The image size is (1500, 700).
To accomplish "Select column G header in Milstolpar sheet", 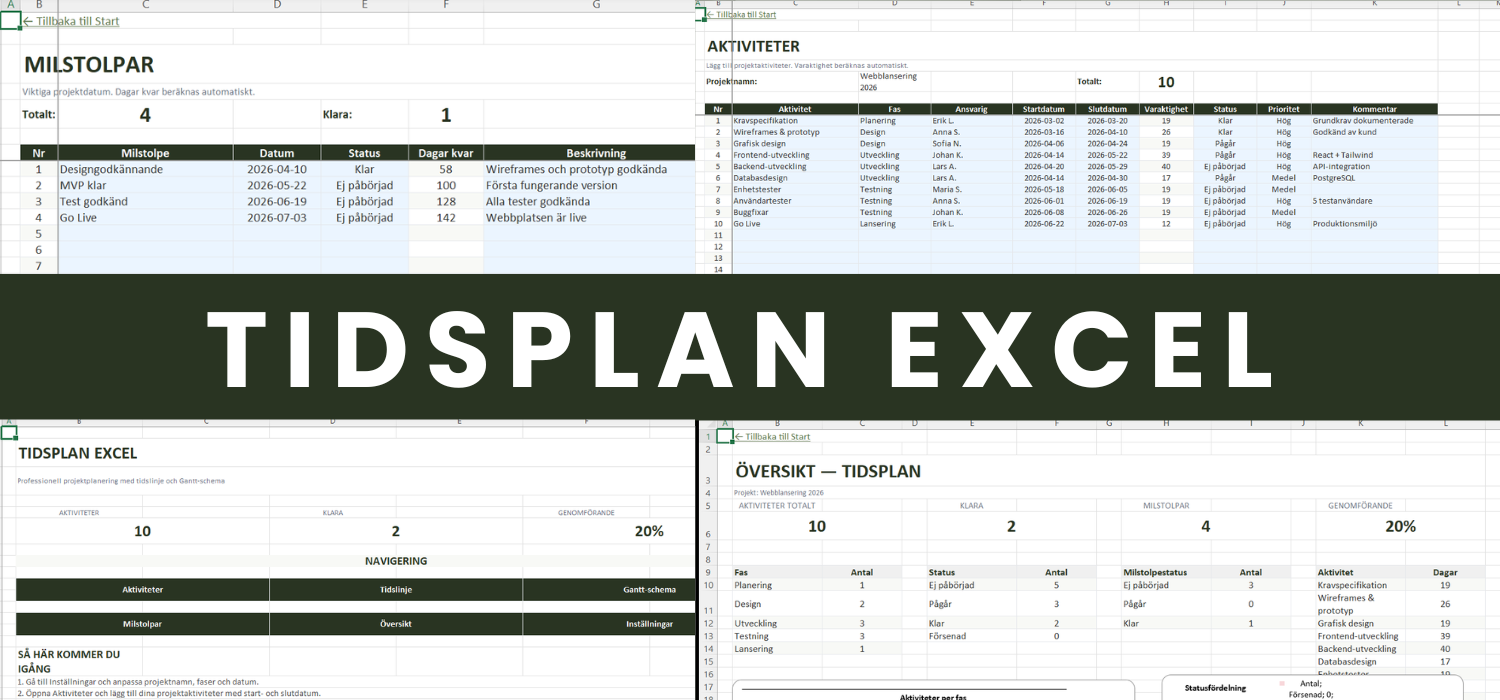I will pyautogui.click(x=596, y=5).
